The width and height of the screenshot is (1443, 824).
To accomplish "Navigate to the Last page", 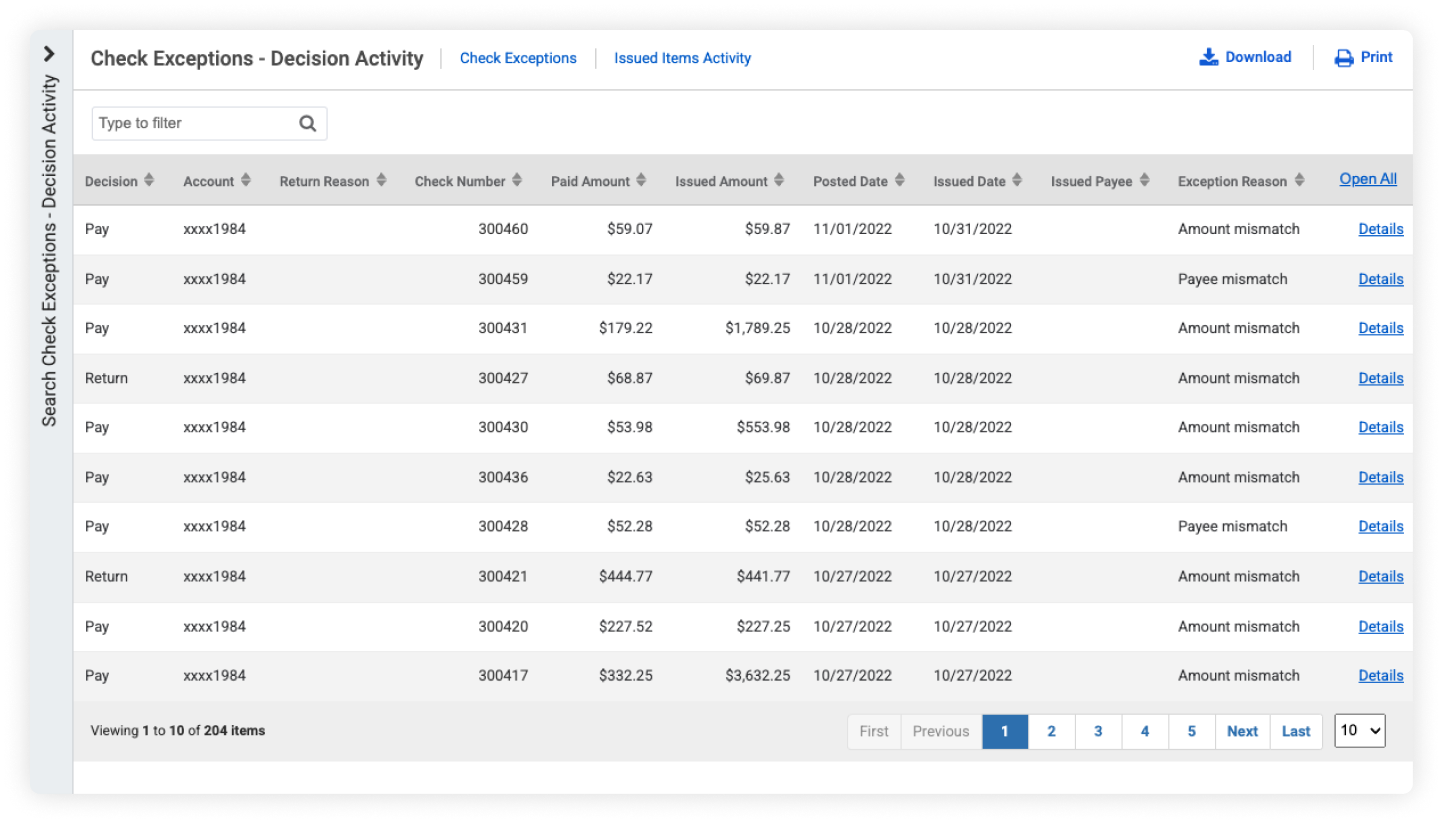I will [x=1296, y=731].
